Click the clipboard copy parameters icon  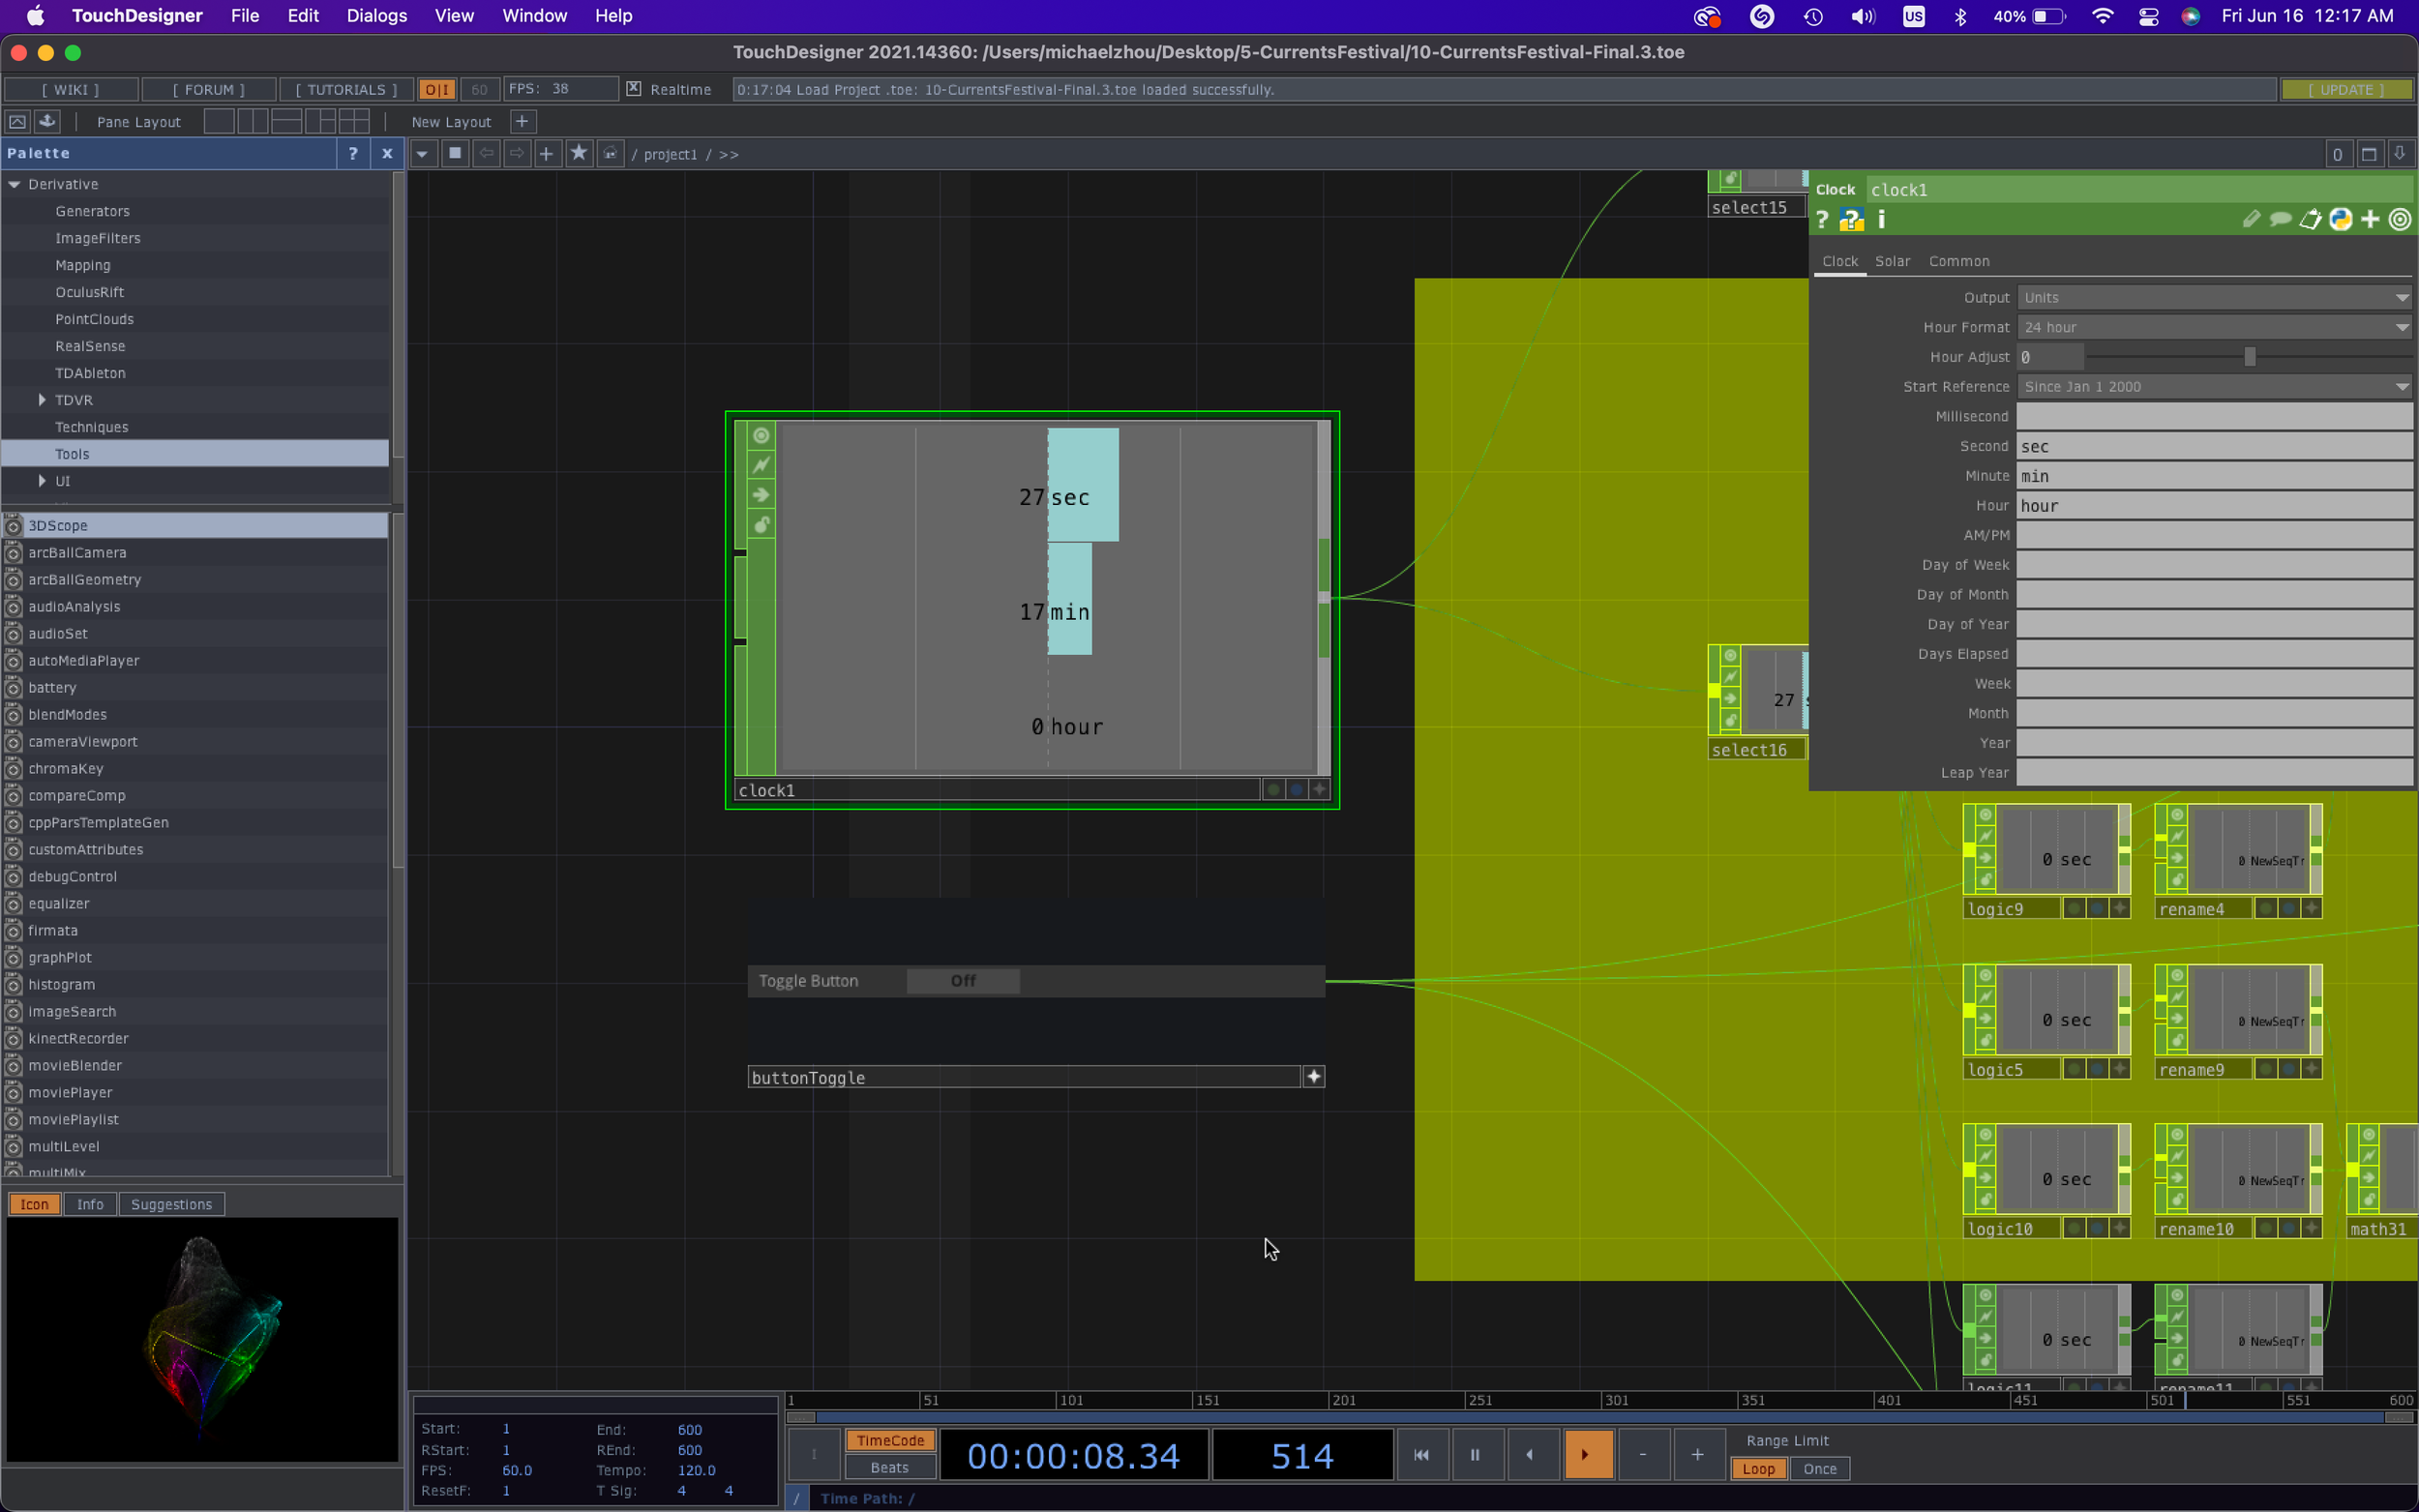(2310, 220)
